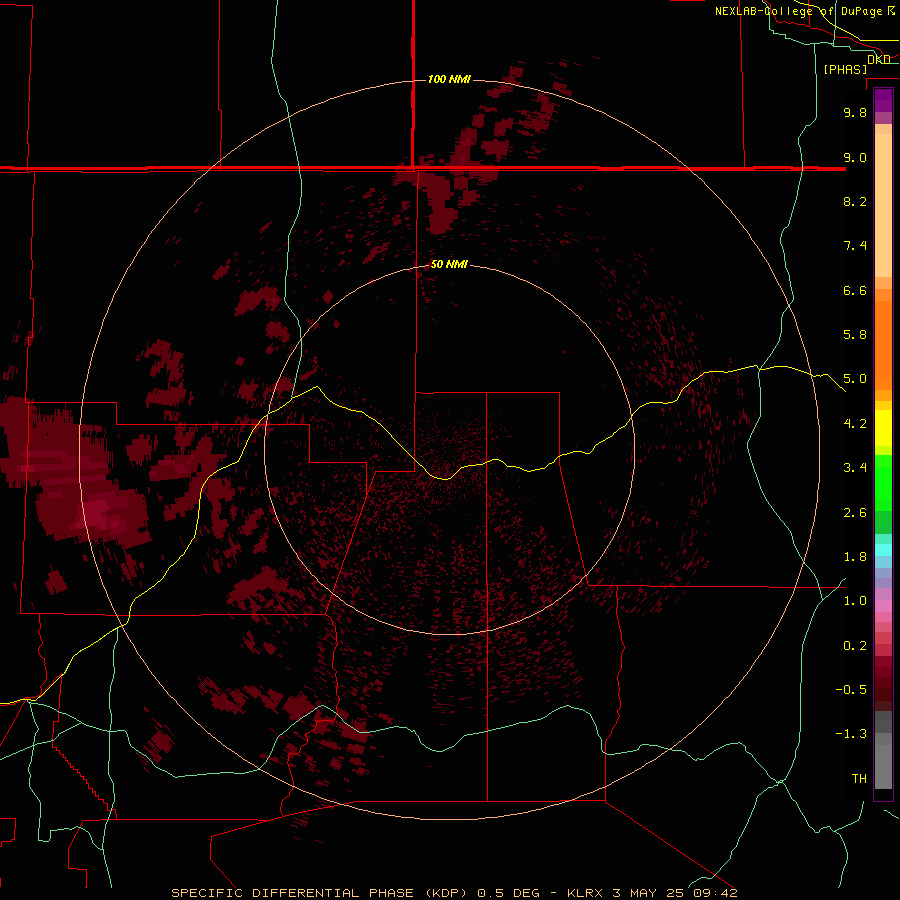This screenshot has height=900, width=900.
Task: Click the 1.0 scale value
Action: pos(855,601)
